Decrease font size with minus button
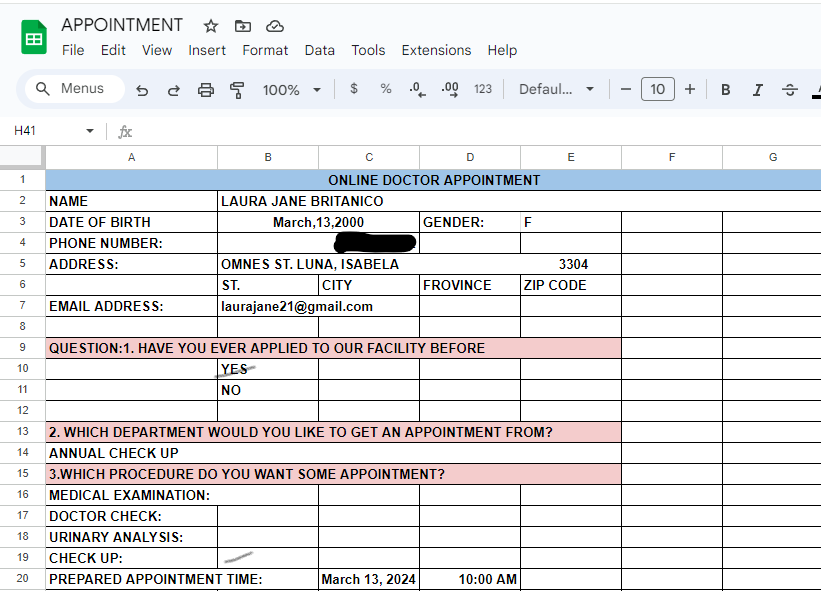821x591 pixels. pos(625,90)
